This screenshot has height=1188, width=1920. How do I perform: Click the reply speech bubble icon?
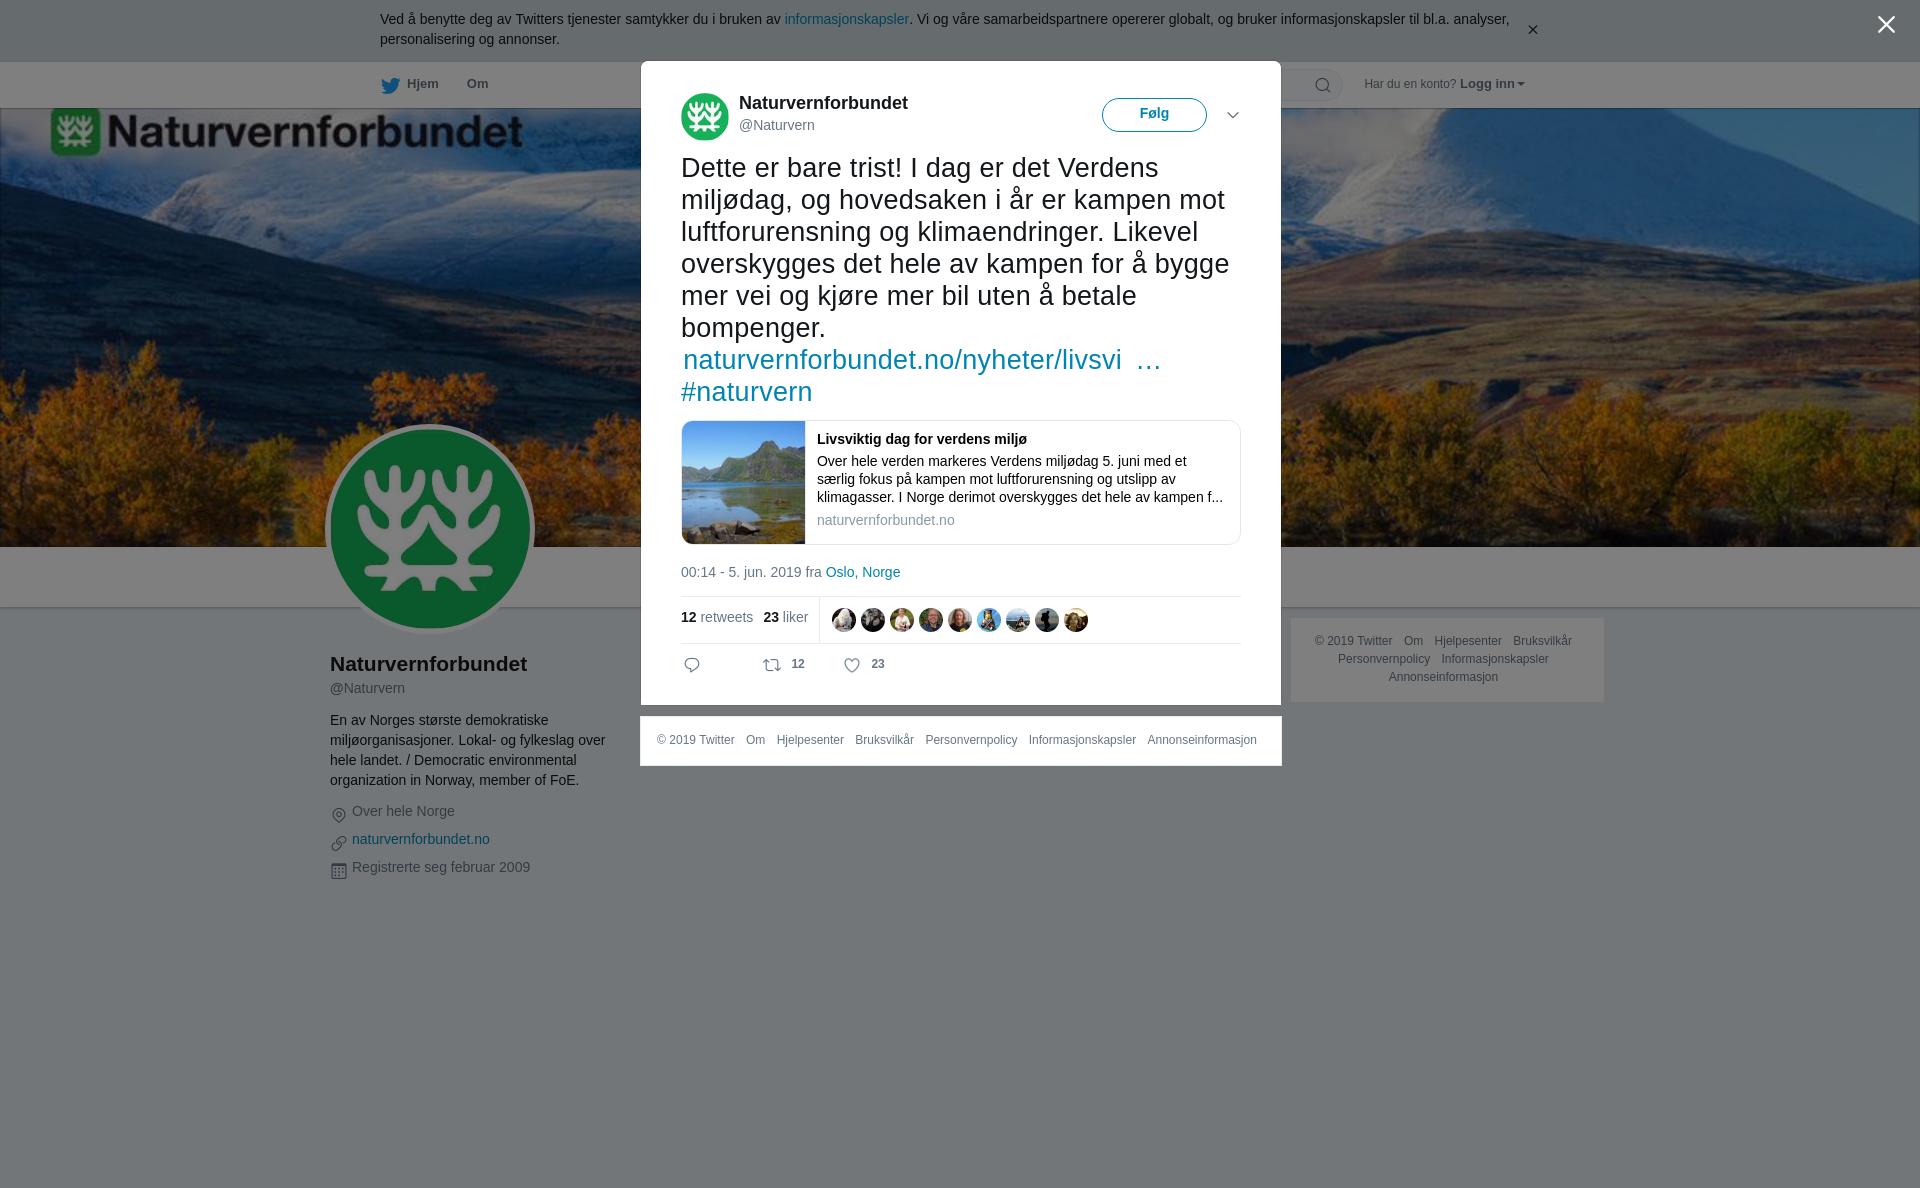(x=692, y=665)
